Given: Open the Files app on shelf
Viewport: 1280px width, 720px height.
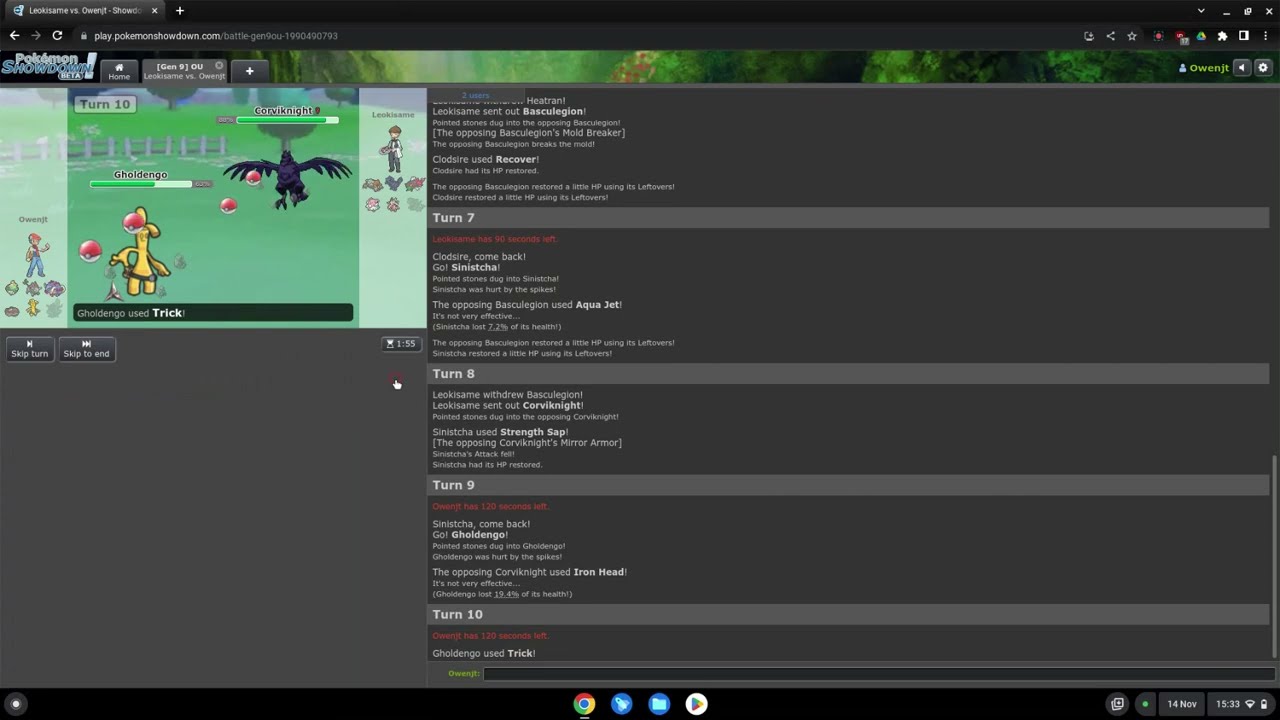Looking at the screenshot, I should (x=659, y=704).
